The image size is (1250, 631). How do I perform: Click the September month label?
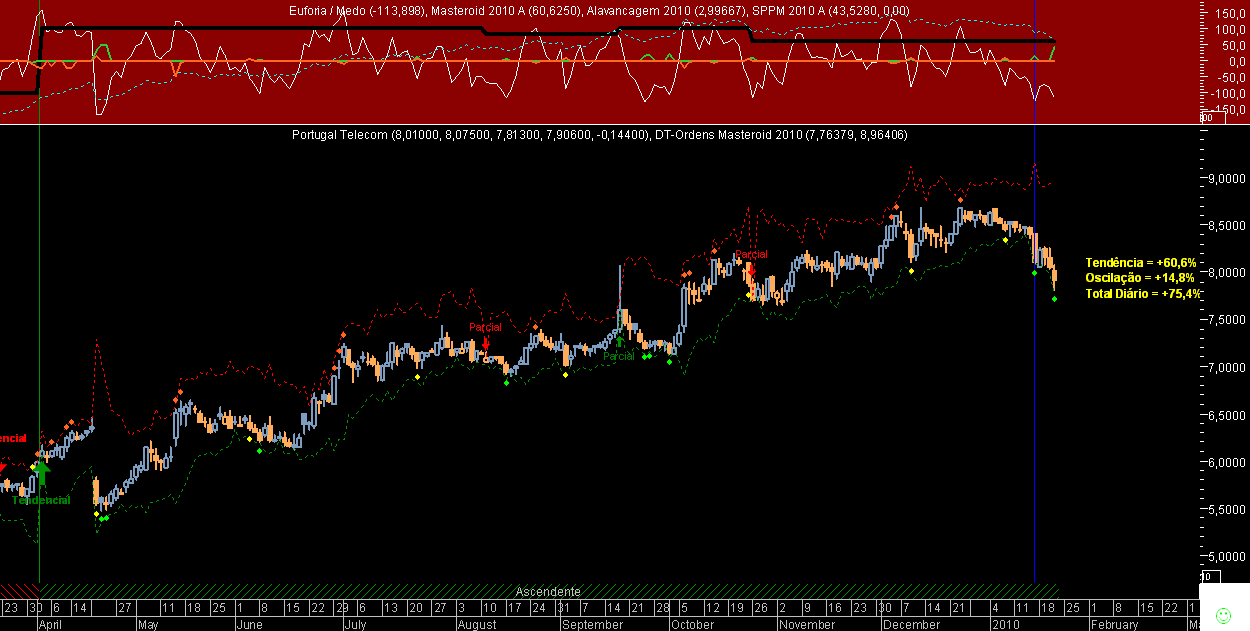pyautogui.click(x=592, y=624)
